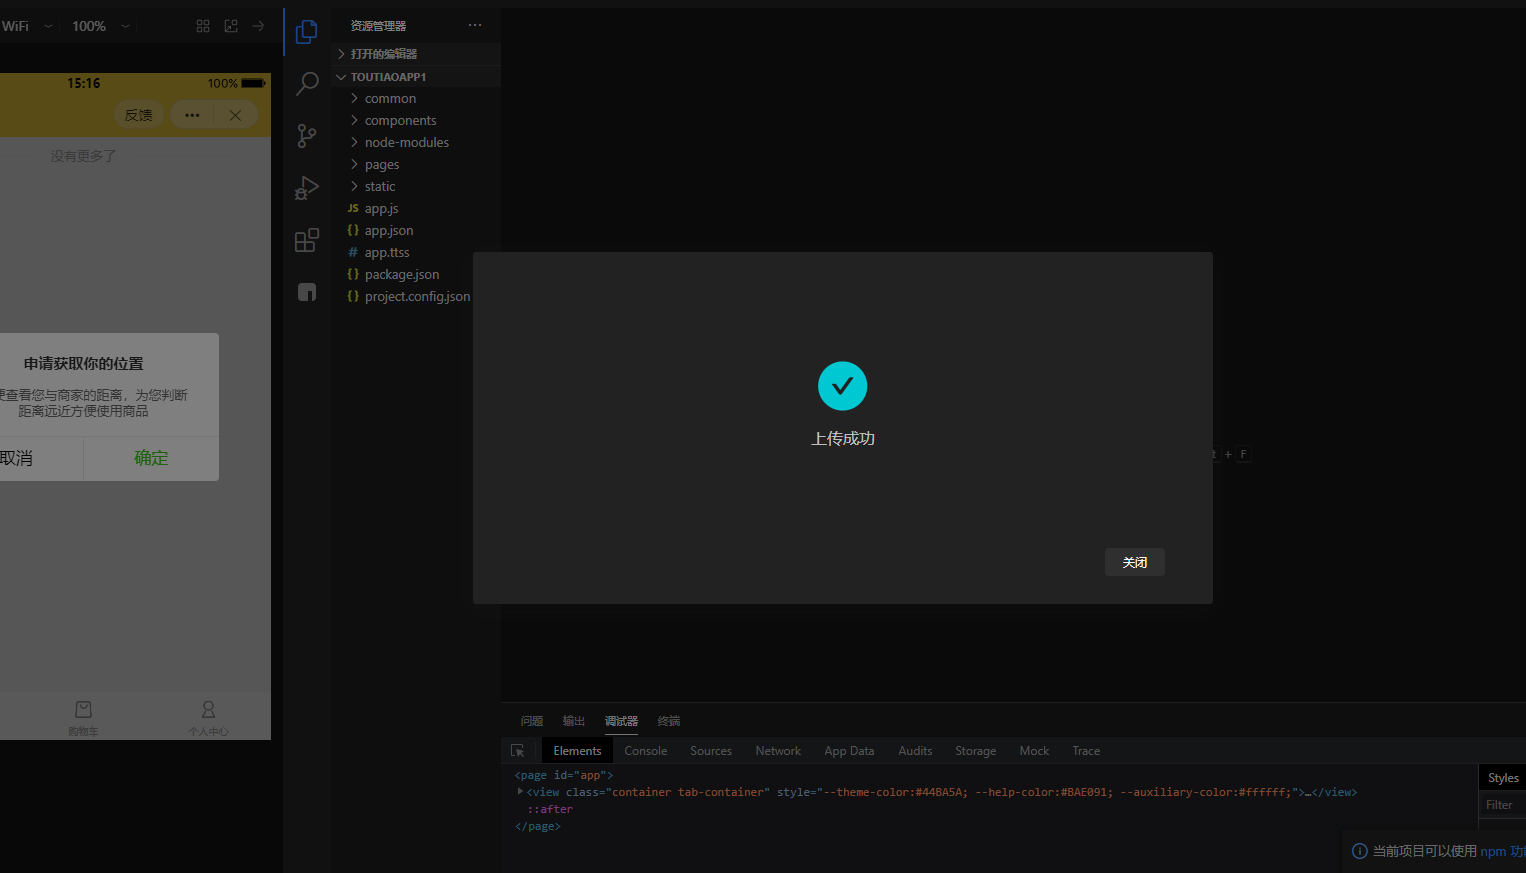Open the Source Control view icon
The image size is (1526, 873).
click(307, 136)
